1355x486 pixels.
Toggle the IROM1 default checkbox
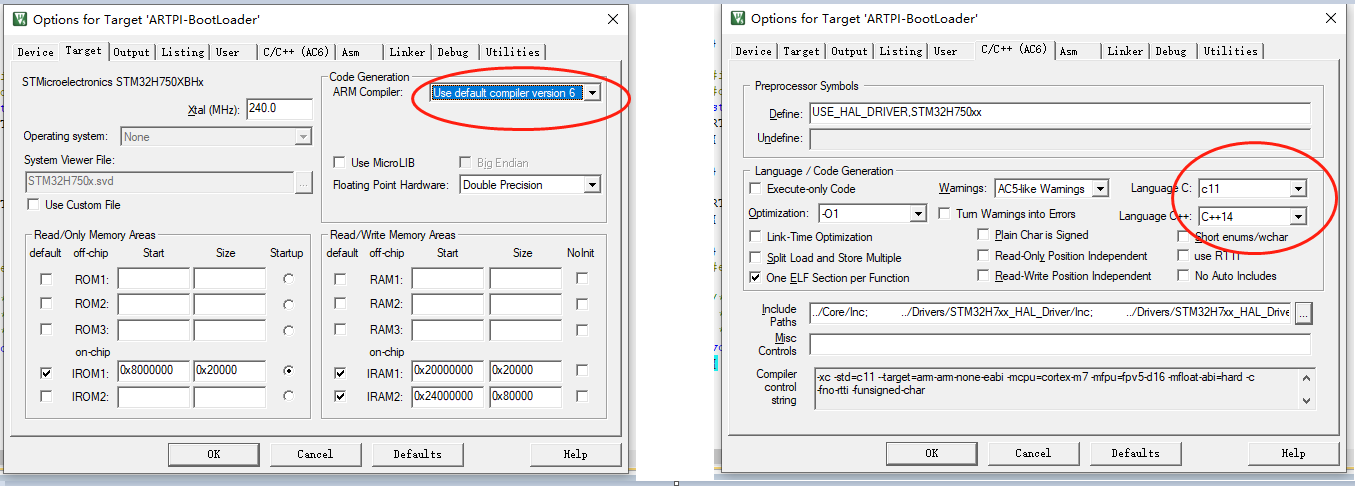(x=46, y=372)
